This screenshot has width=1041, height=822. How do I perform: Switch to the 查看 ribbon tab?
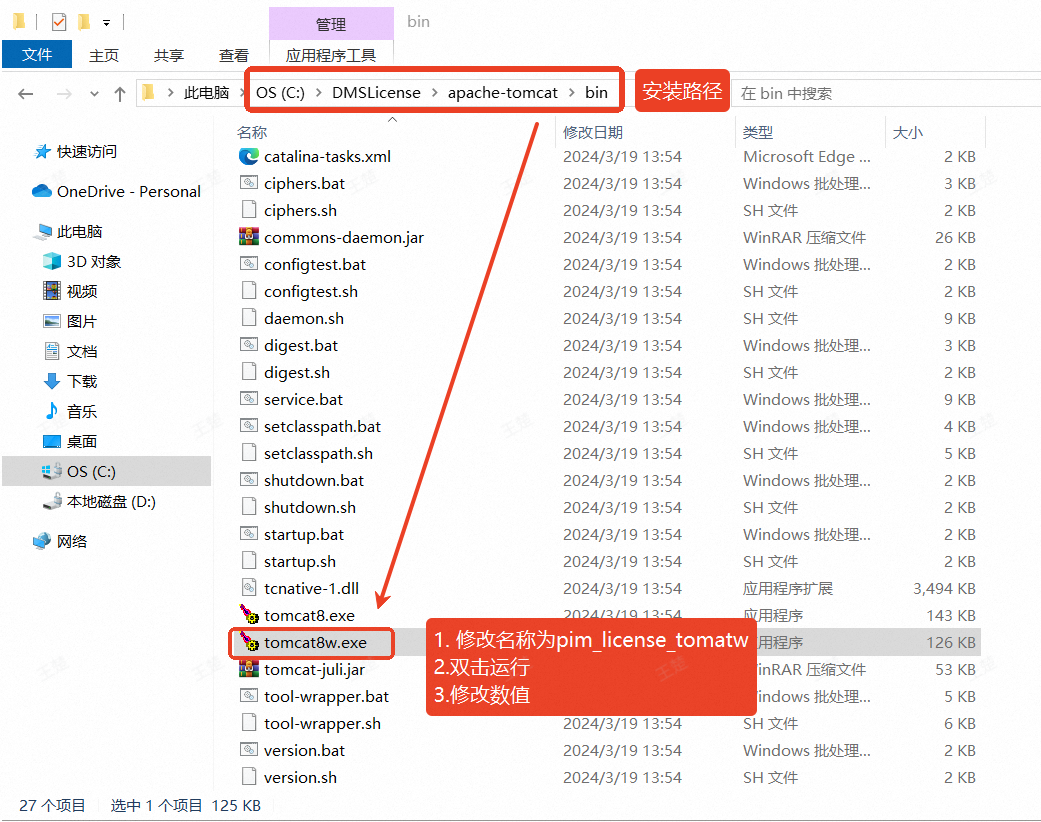coord(234,56)
